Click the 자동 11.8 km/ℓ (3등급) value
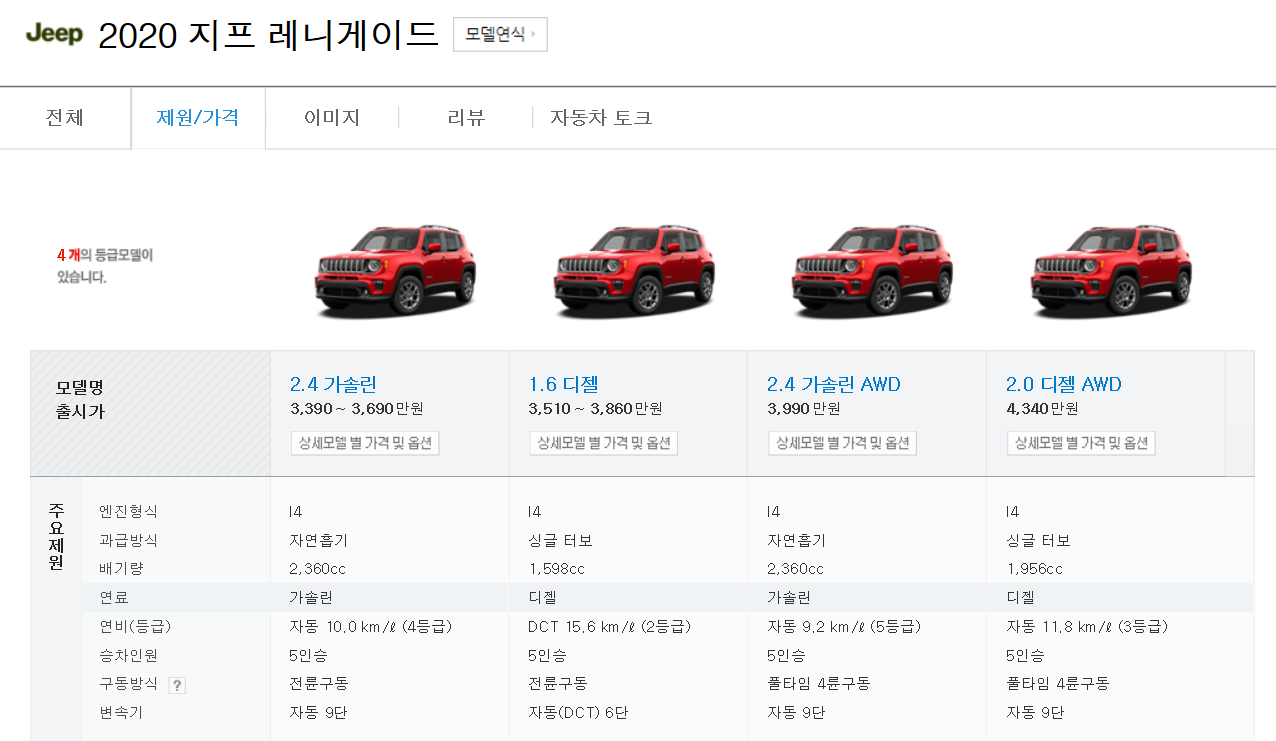The width and height of the screenshot is (1276, 741). (1087, 627)
